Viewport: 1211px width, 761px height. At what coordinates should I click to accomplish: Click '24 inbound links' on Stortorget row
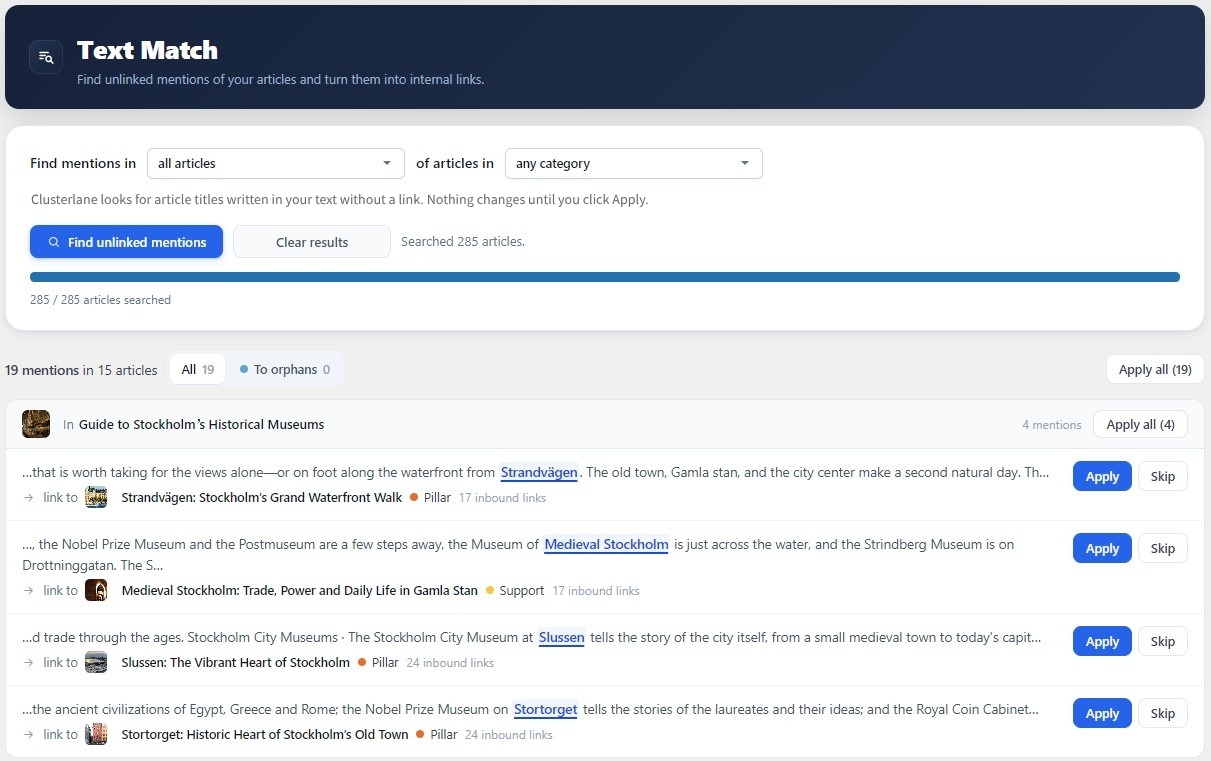coord(508,734)
